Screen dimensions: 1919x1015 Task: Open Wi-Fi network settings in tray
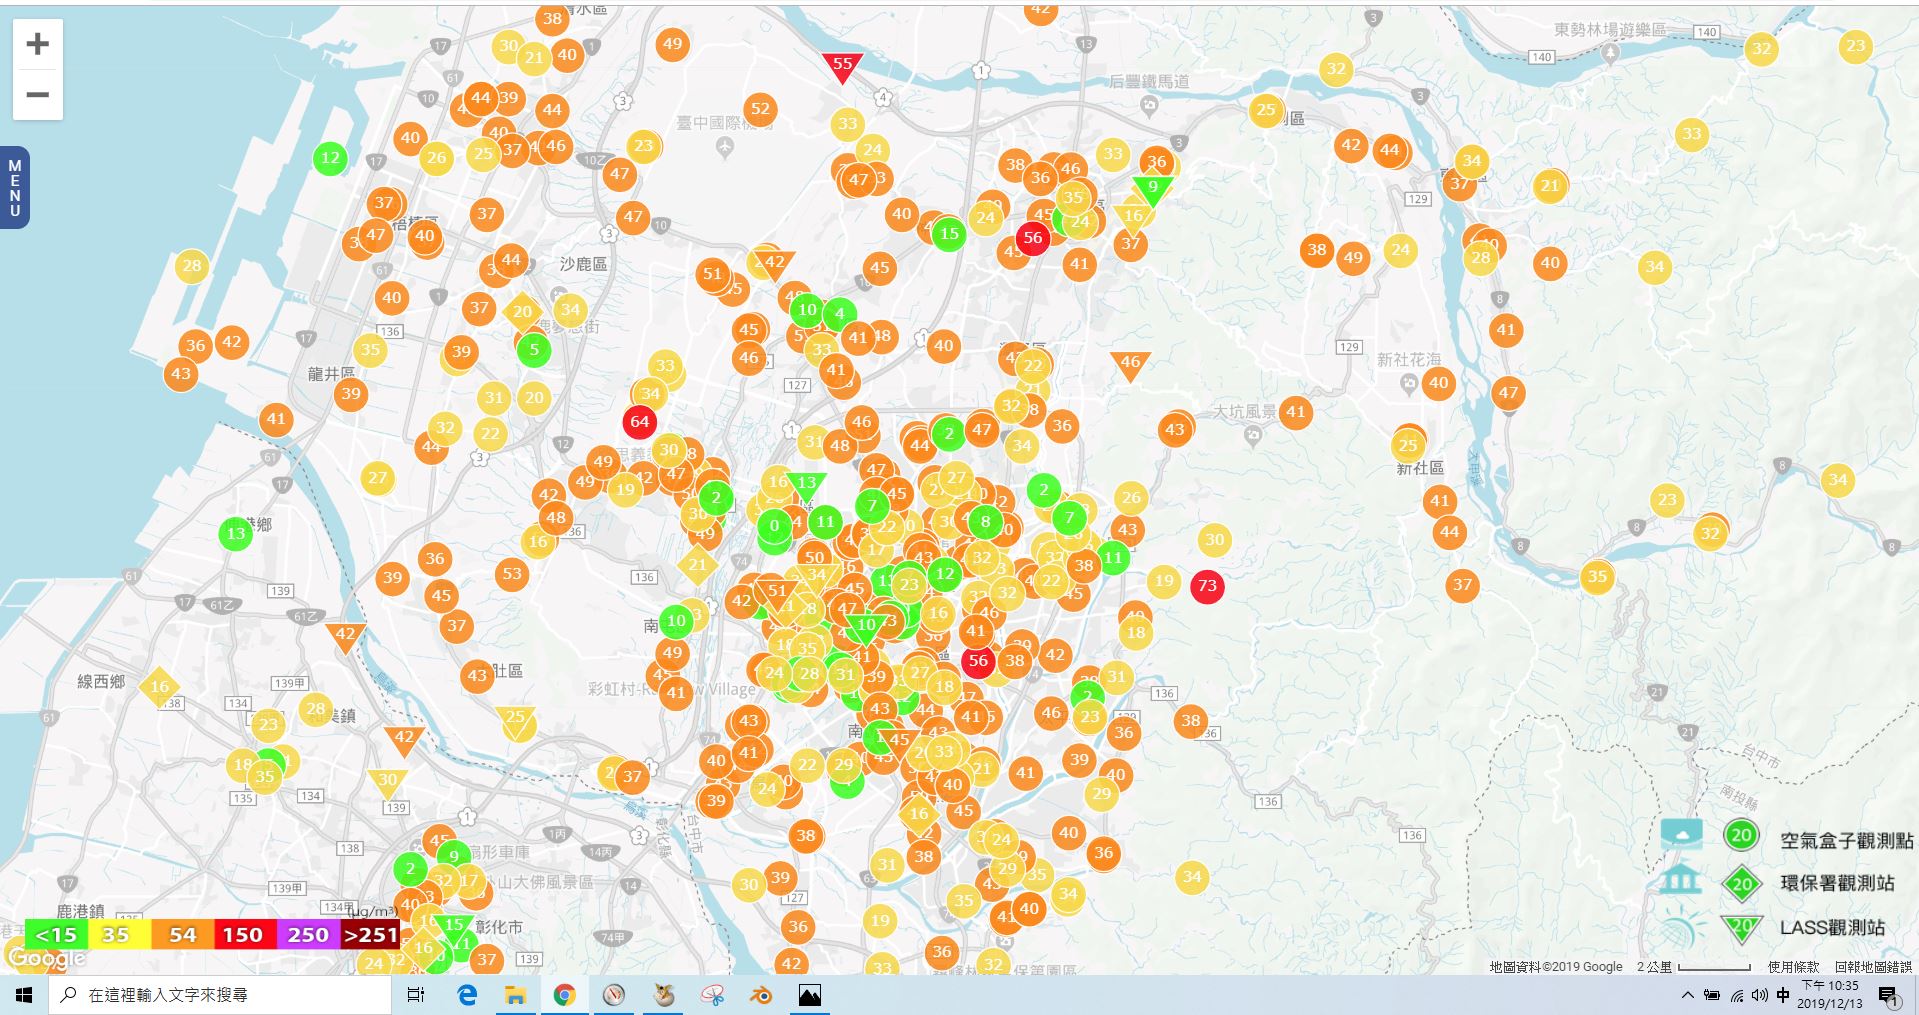(1737, 995)
